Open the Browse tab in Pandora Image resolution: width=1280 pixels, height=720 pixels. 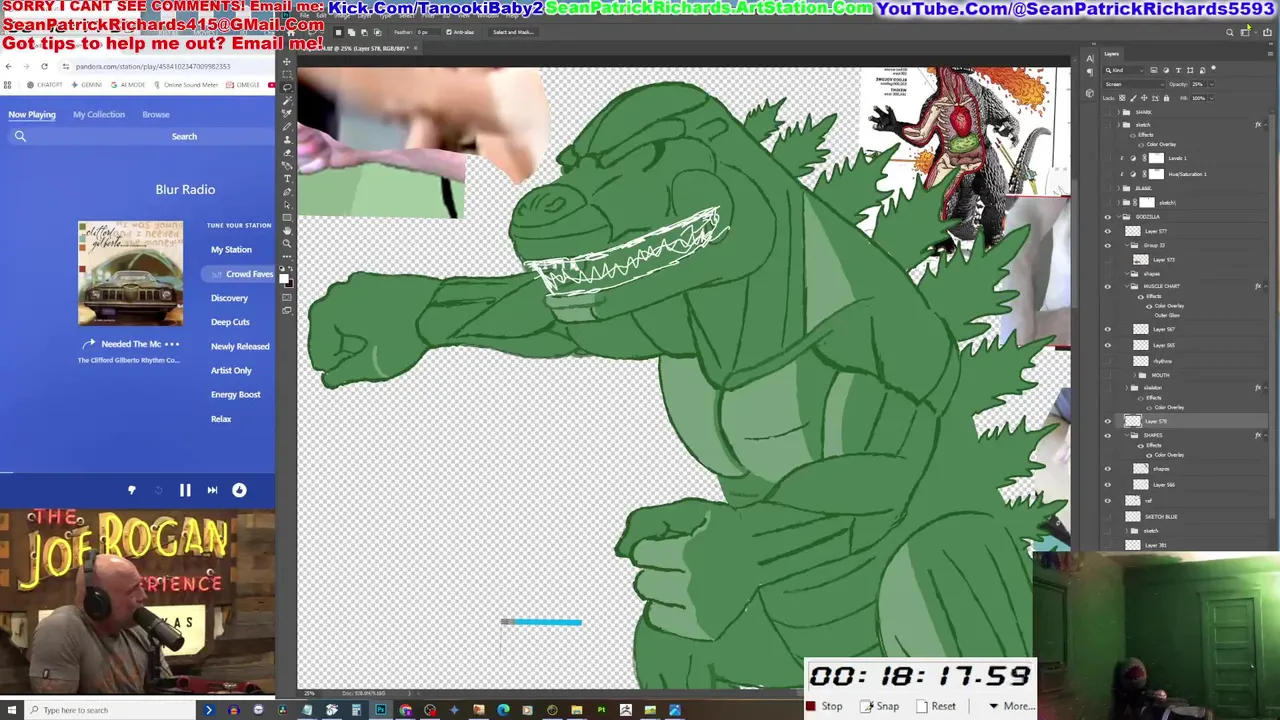[x=156, y=114]
